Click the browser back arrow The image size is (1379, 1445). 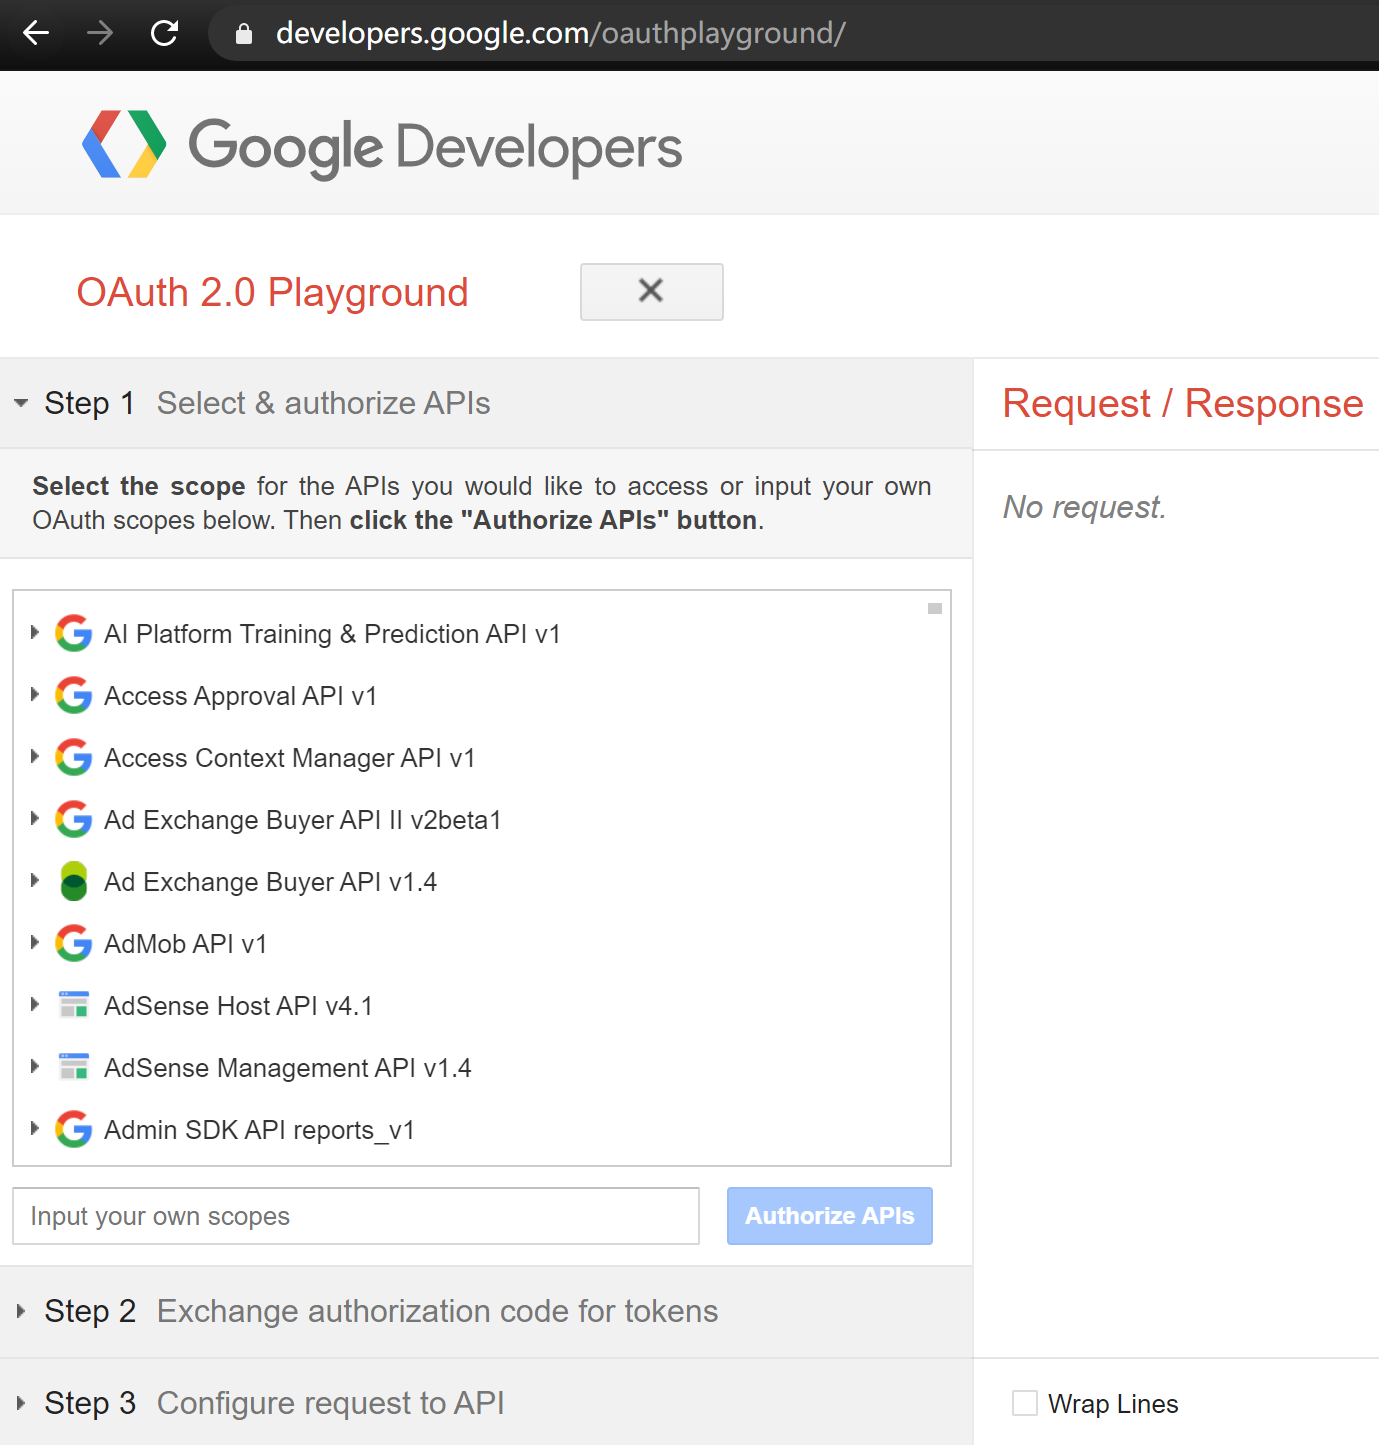36,33
